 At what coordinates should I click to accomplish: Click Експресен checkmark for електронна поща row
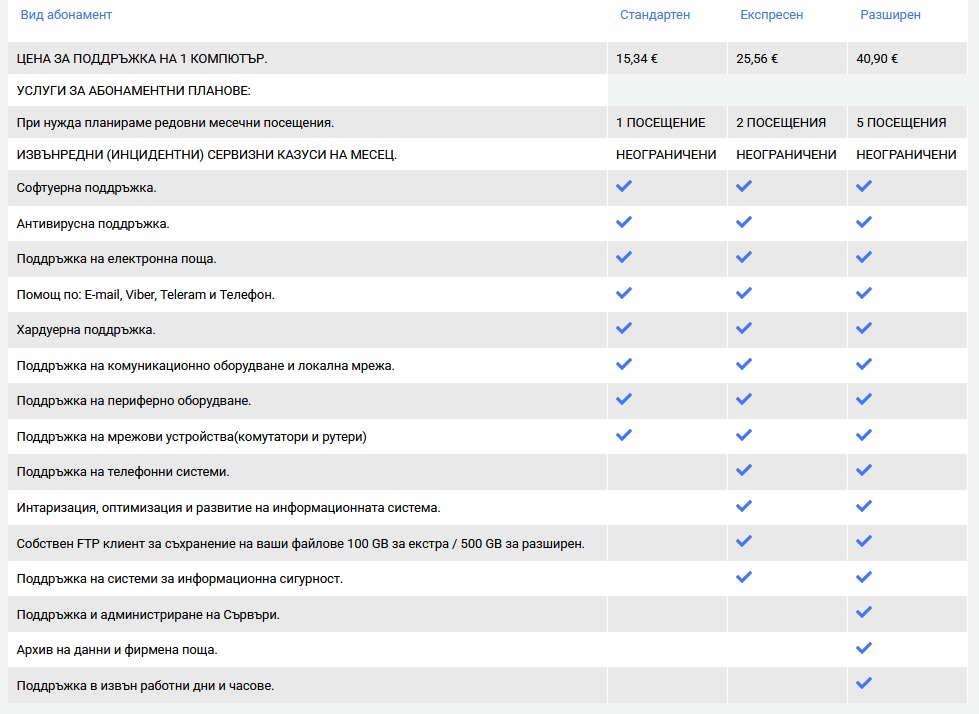(x=744, y=257)
